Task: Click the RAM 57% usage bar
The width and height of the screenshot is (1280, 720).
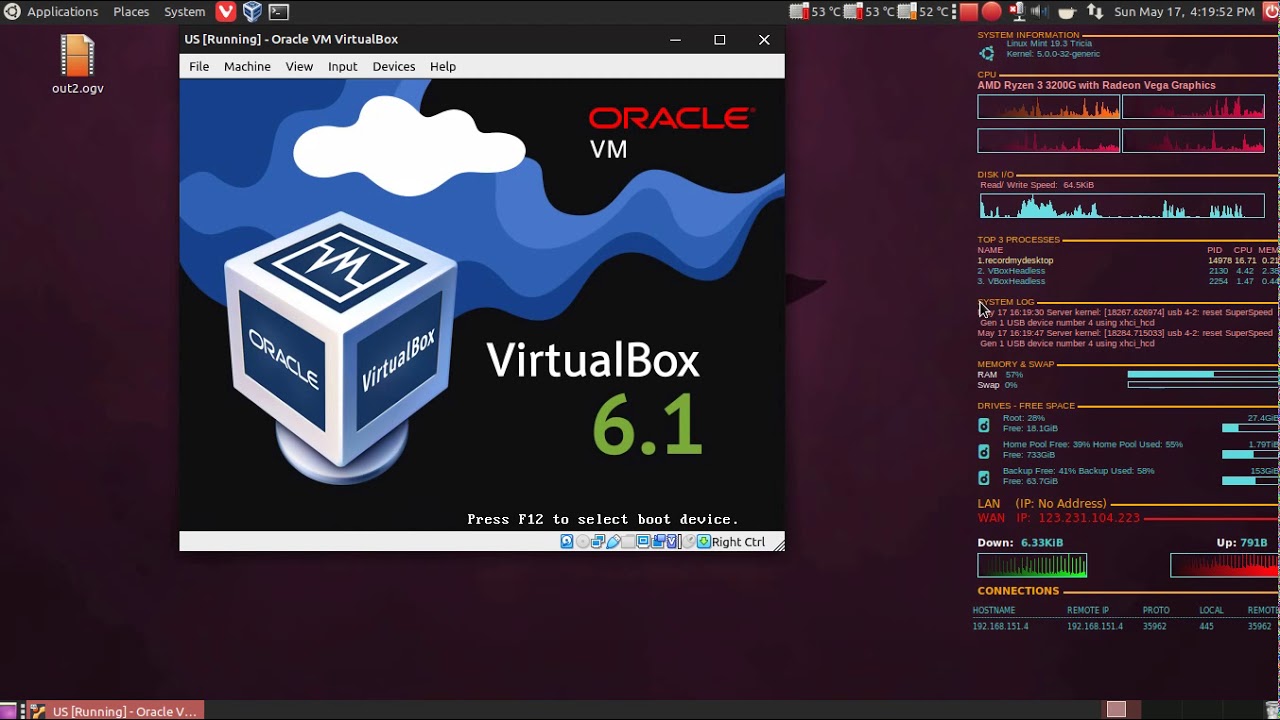Action: pyautogui.click(x=1203, y=374)
